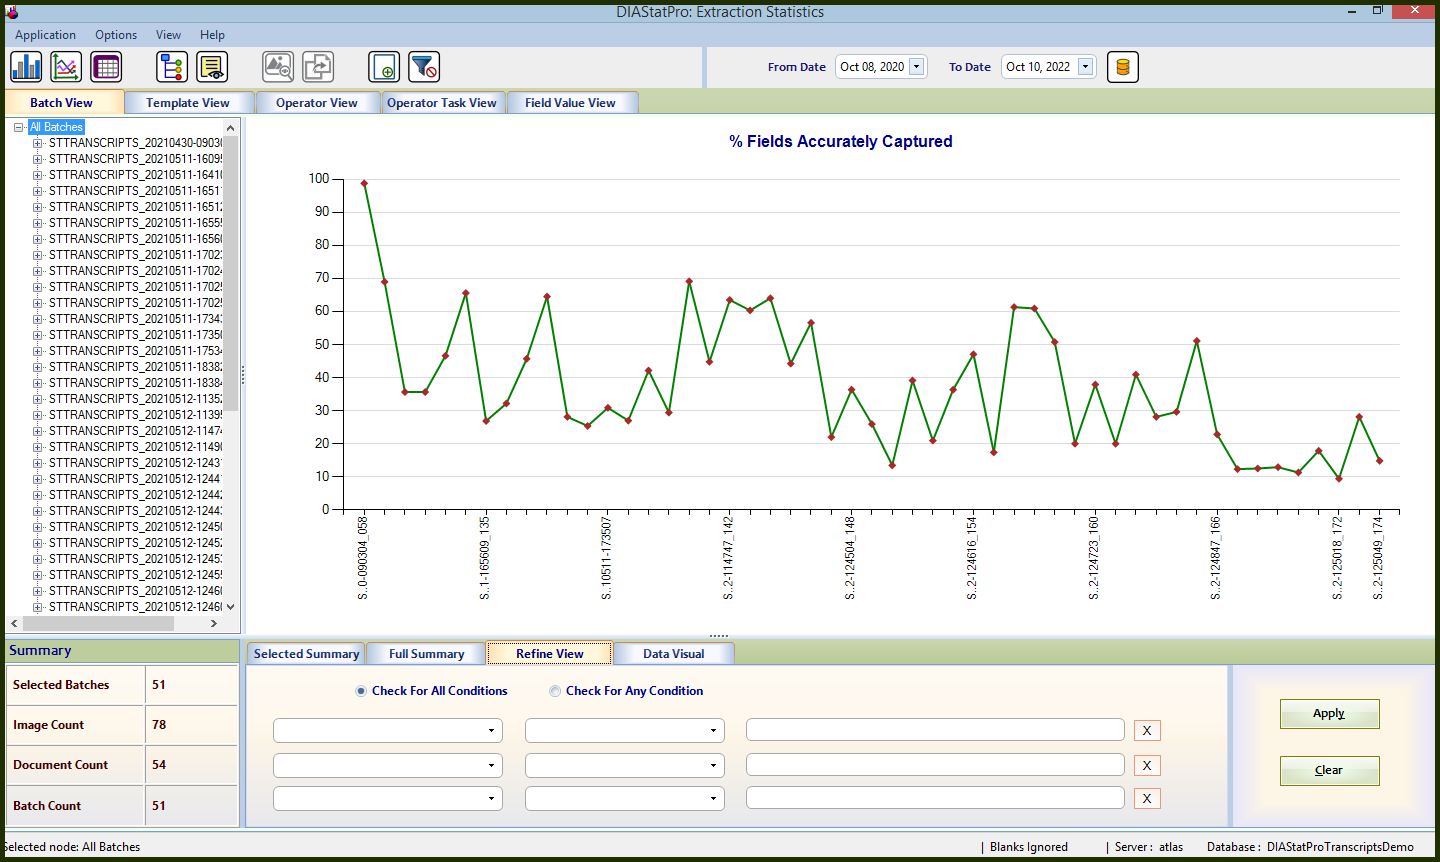
Task: Open the To Date dropdown
Action: coord(1085,67)
